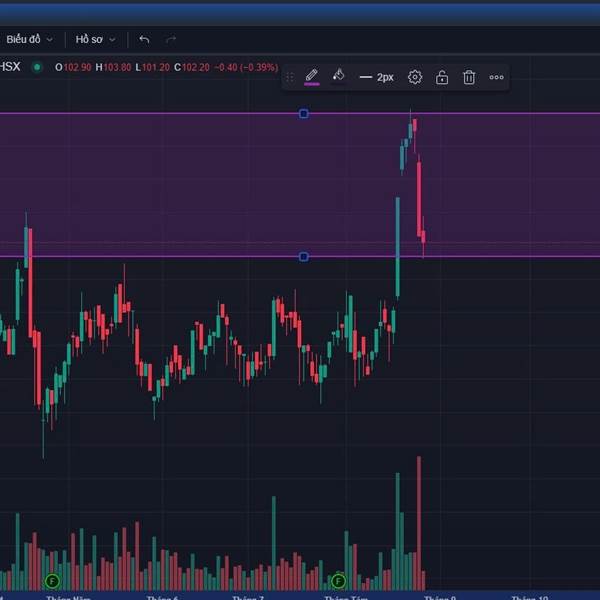Open the more options three-dot menu

[496, 77]
